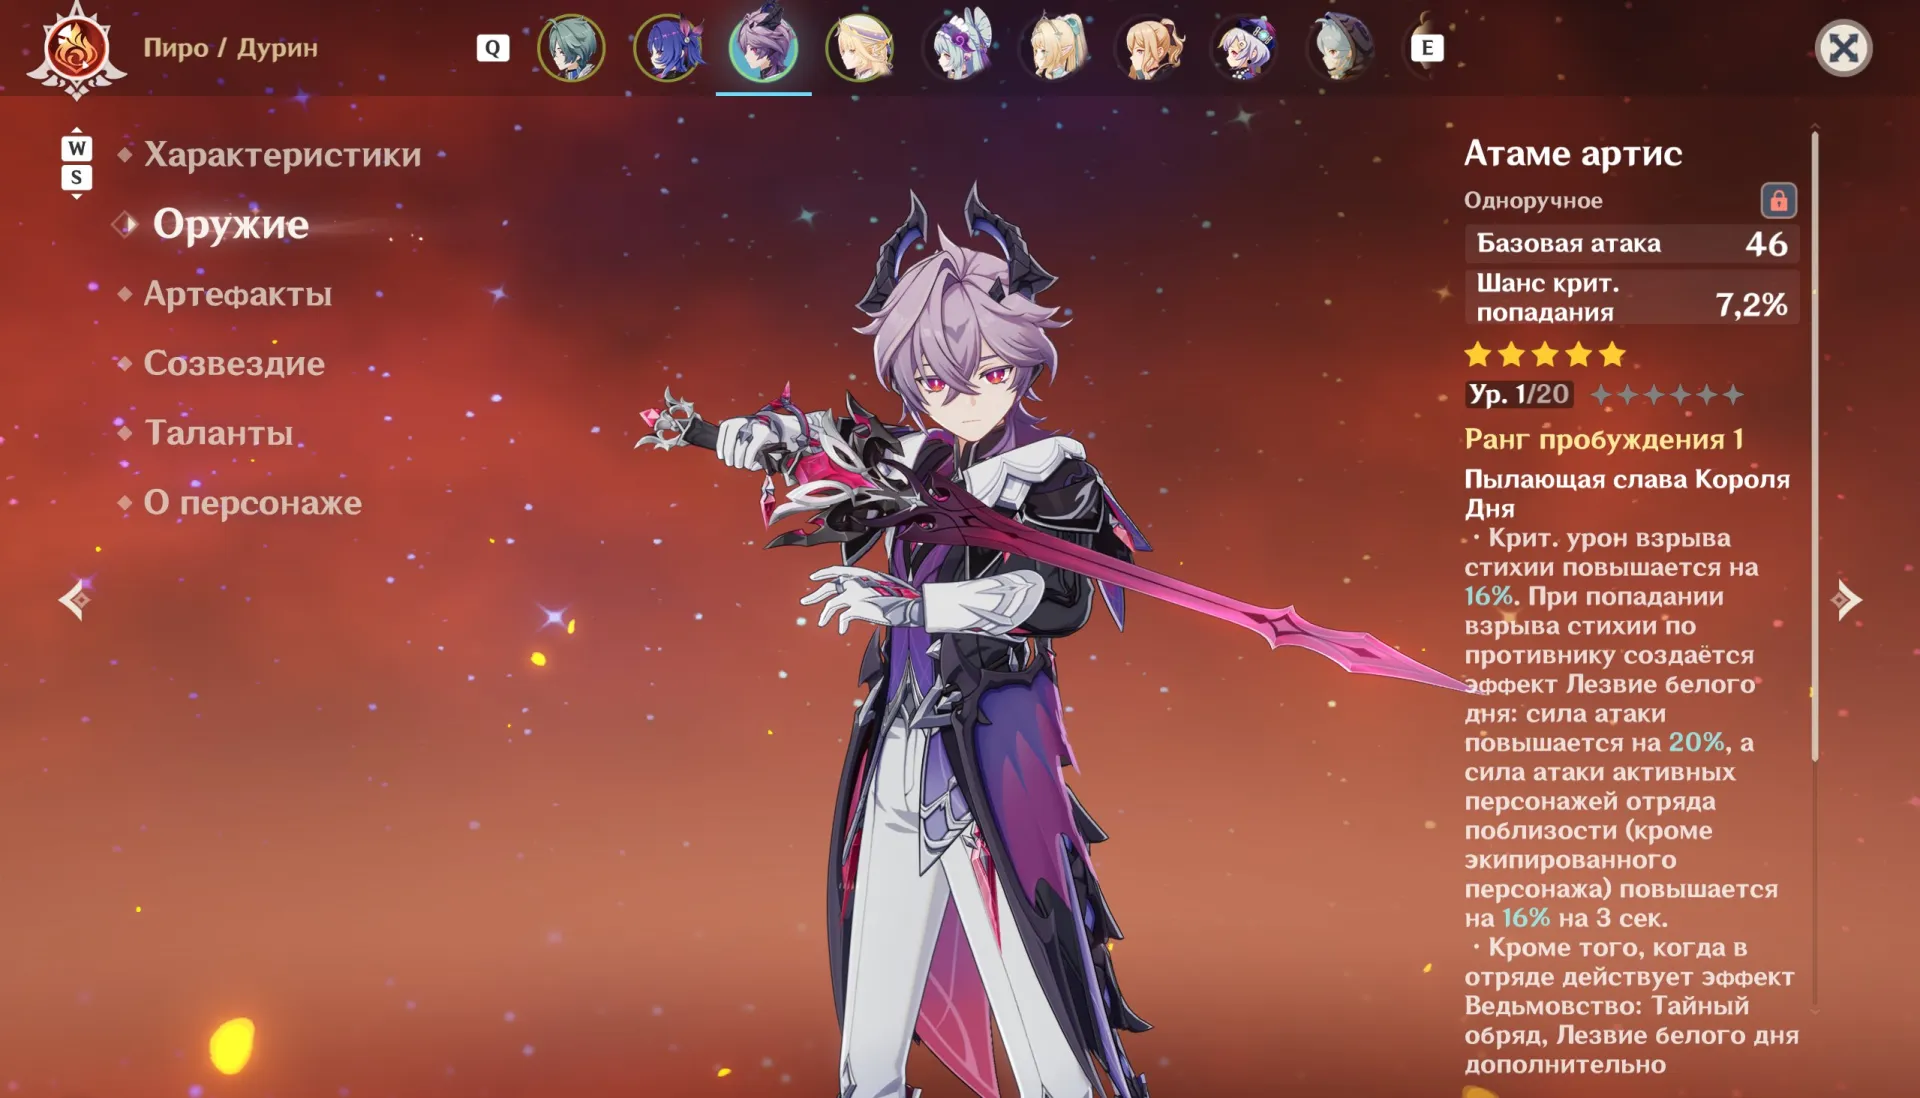
Task: Click the Q previous character key hint
Action: [x=493, y=48]
